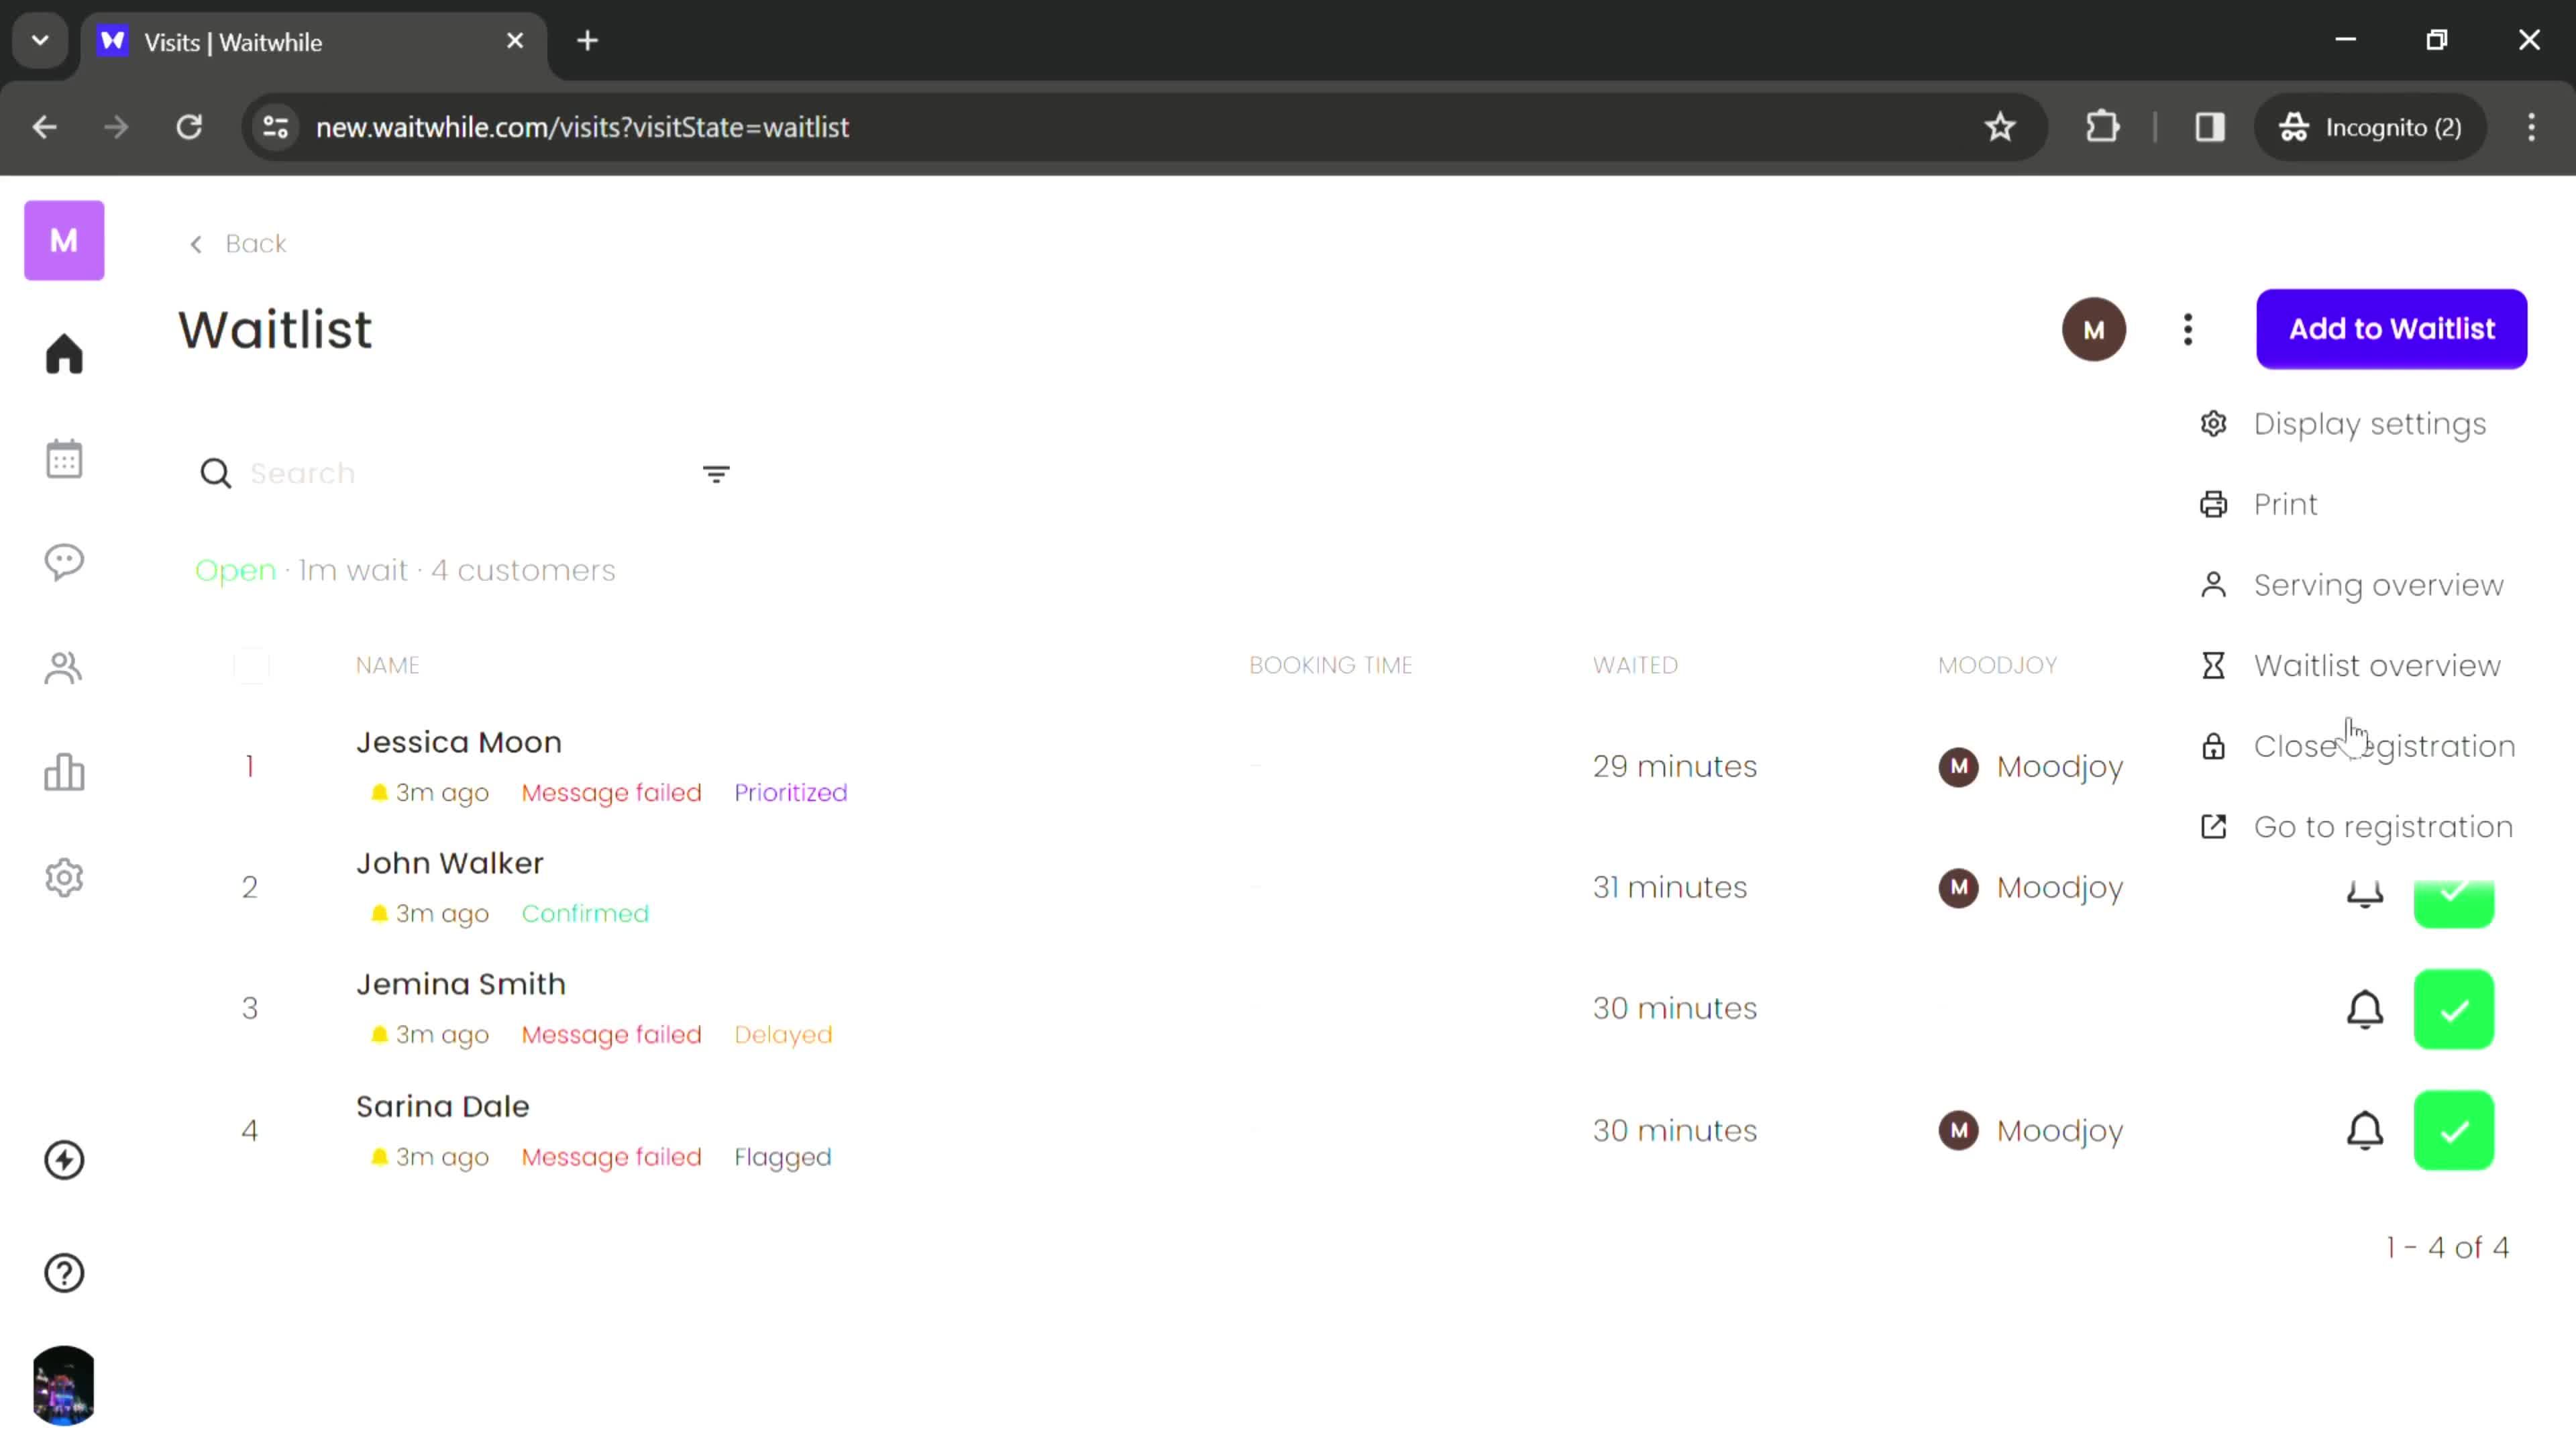Open a new browser tab
The width and height of the screenshot is (2576, 1449).
click(x=588, y=41)
